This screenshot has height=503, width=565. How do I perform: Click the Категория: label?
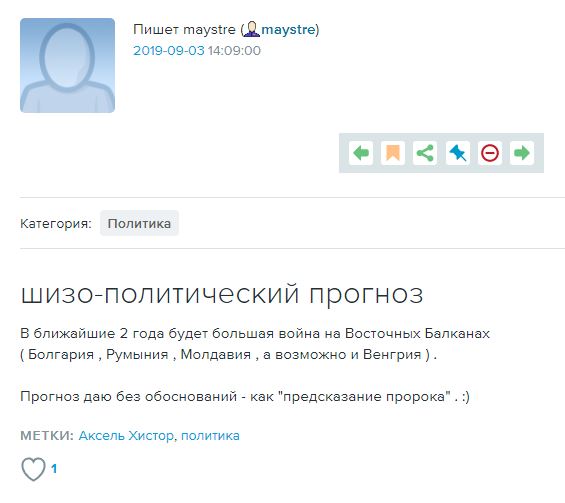[56, 224]
